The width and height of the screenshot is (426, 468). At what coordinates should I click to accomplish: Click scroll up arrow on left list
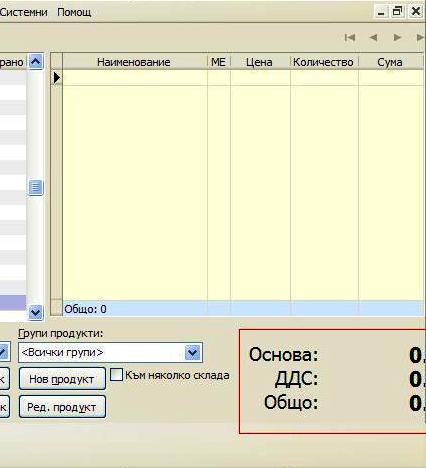coord(35,62)
